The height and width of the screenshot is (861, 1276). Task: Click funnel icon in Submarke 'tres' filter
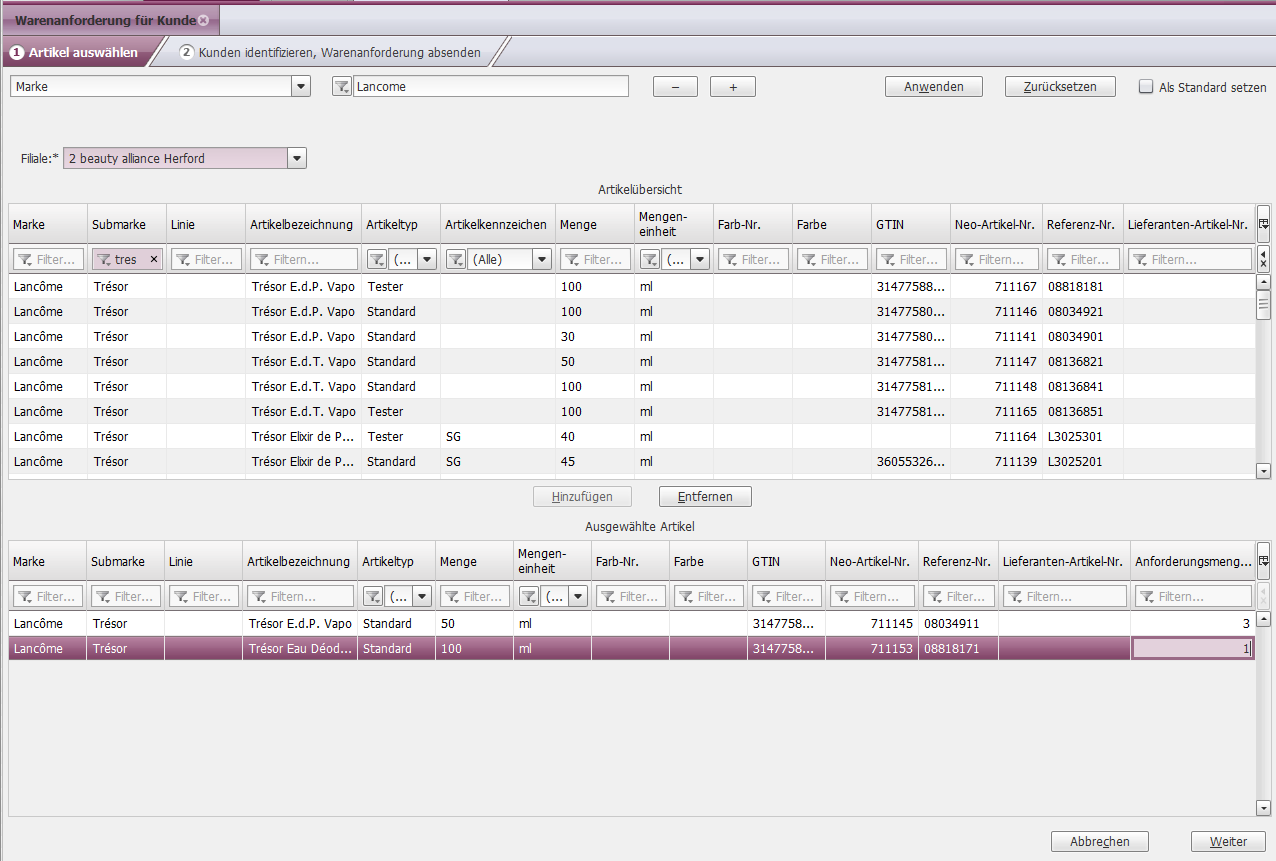point(103,260)
